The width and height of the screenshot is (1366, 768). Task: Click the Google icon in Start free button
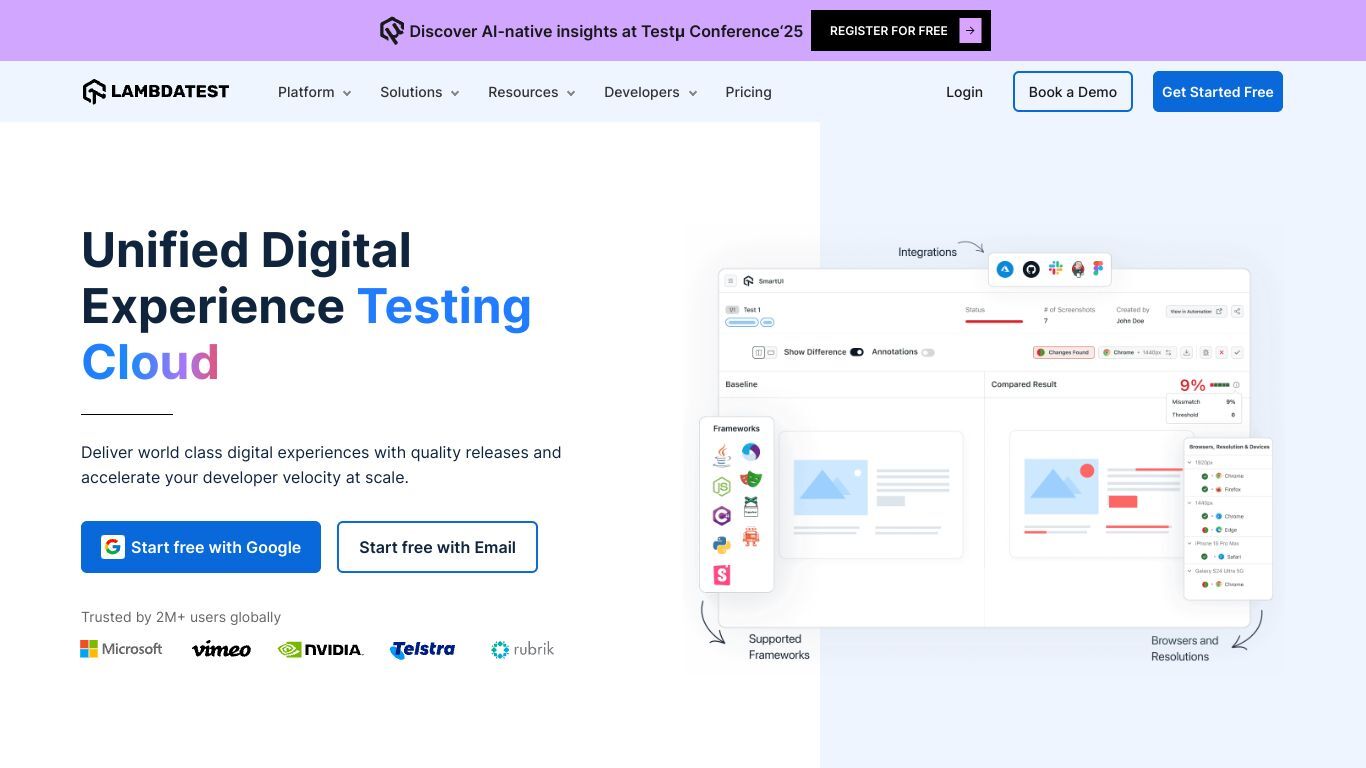click(x=113, y=547)
